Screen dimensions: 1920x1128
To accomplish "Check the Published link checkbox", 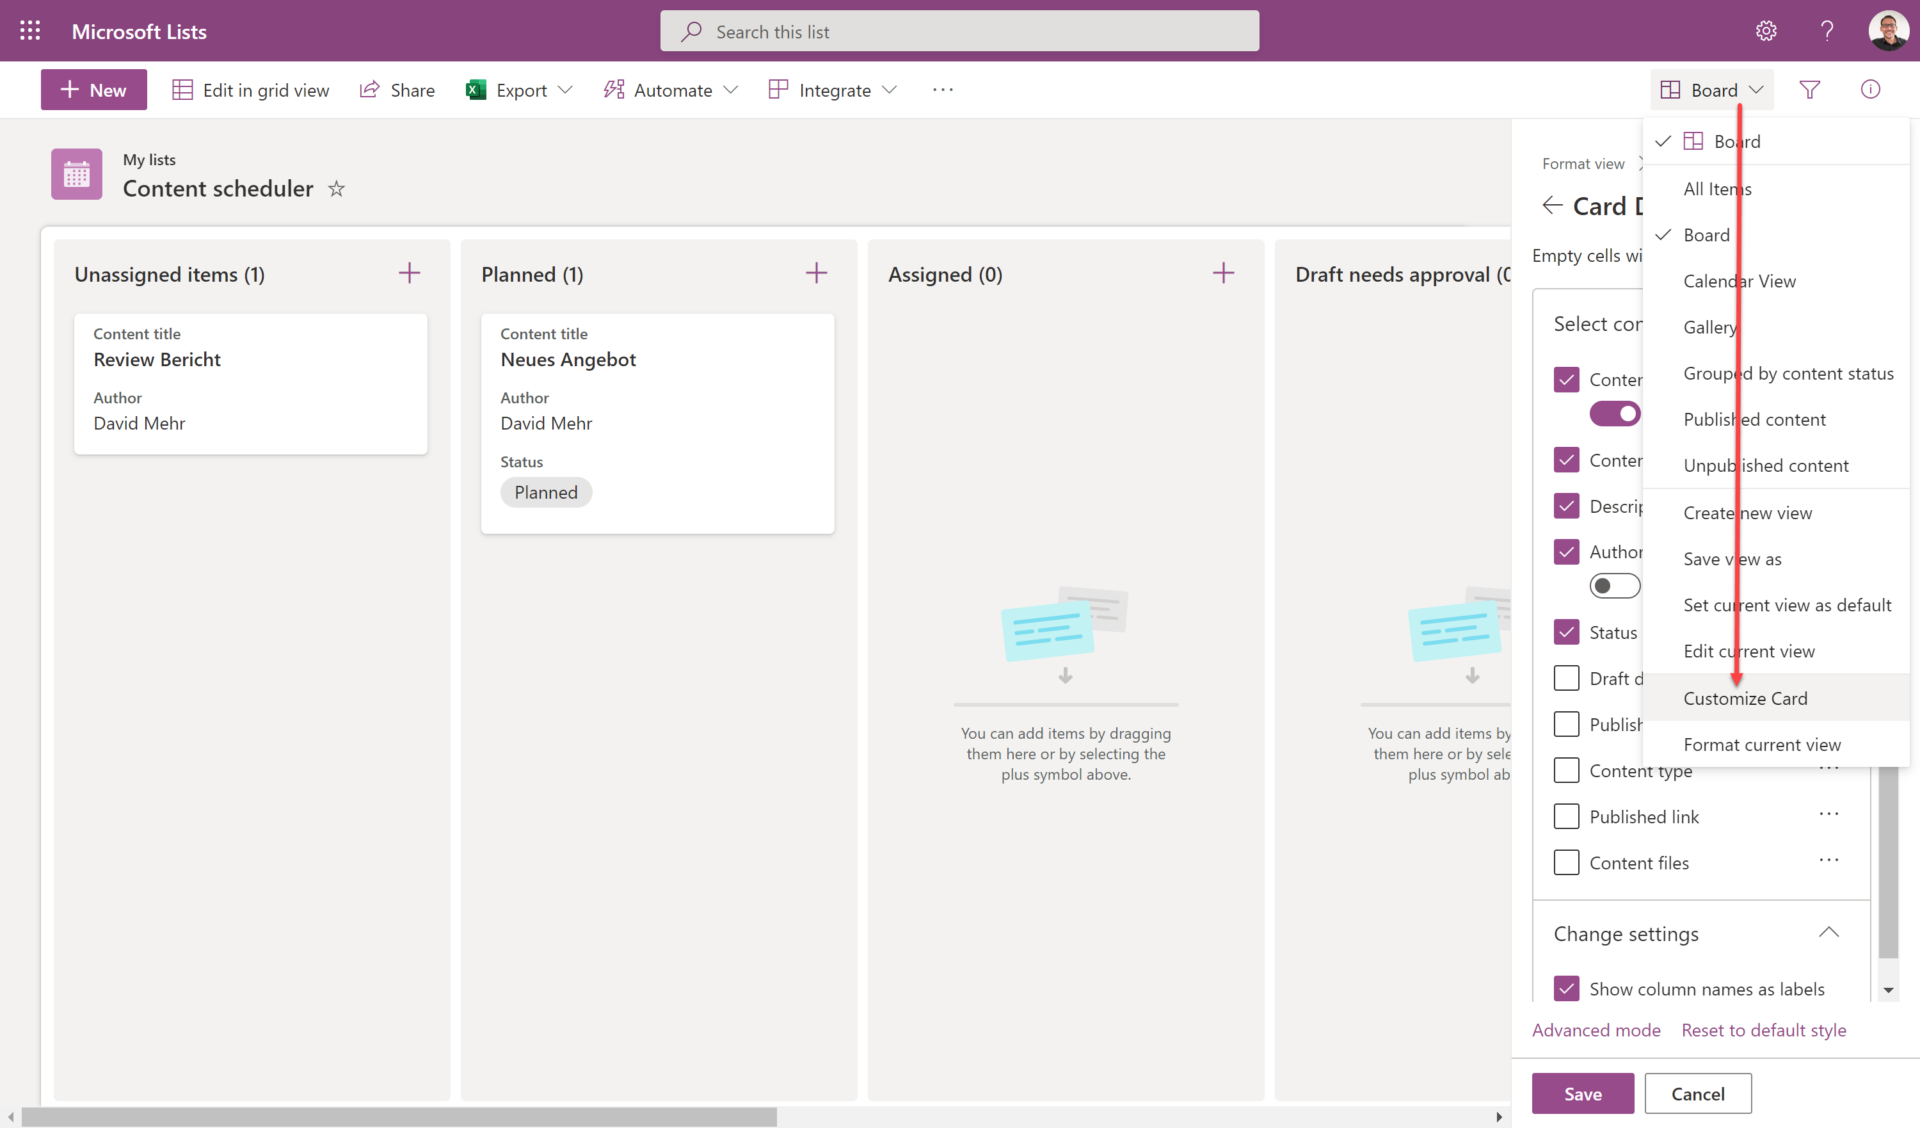I will [x=1566, y=817].
